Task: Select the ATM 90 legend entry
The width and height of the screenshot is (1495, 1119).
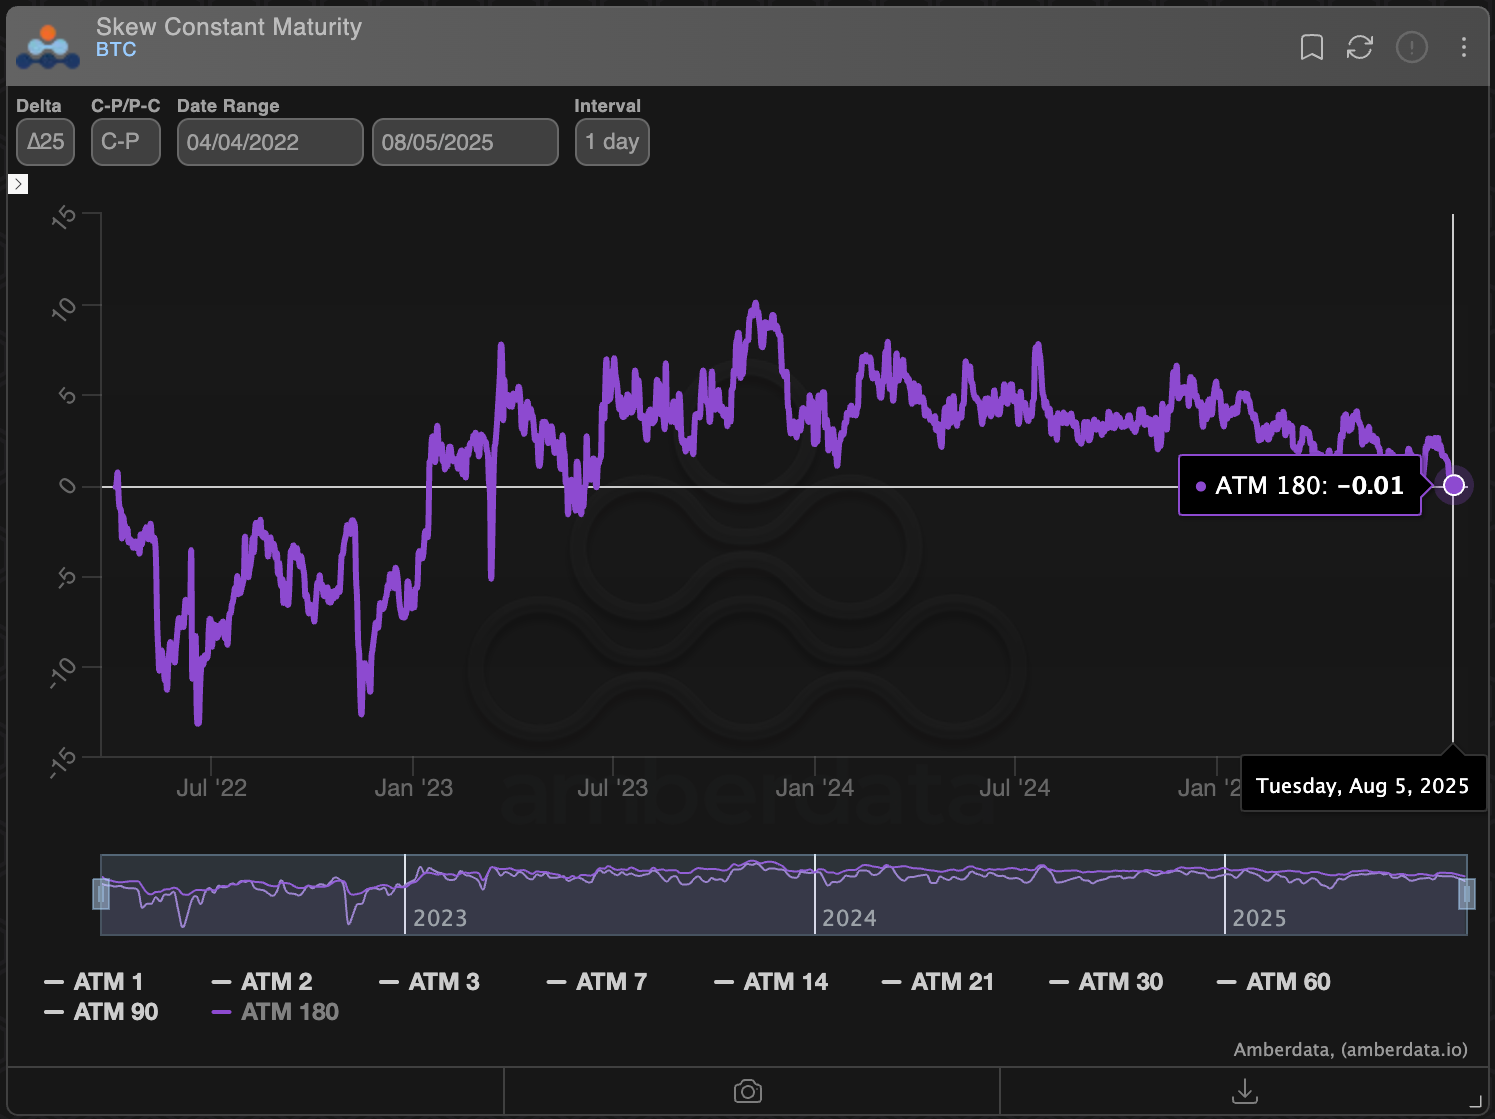Action: tap(114, 1012)
